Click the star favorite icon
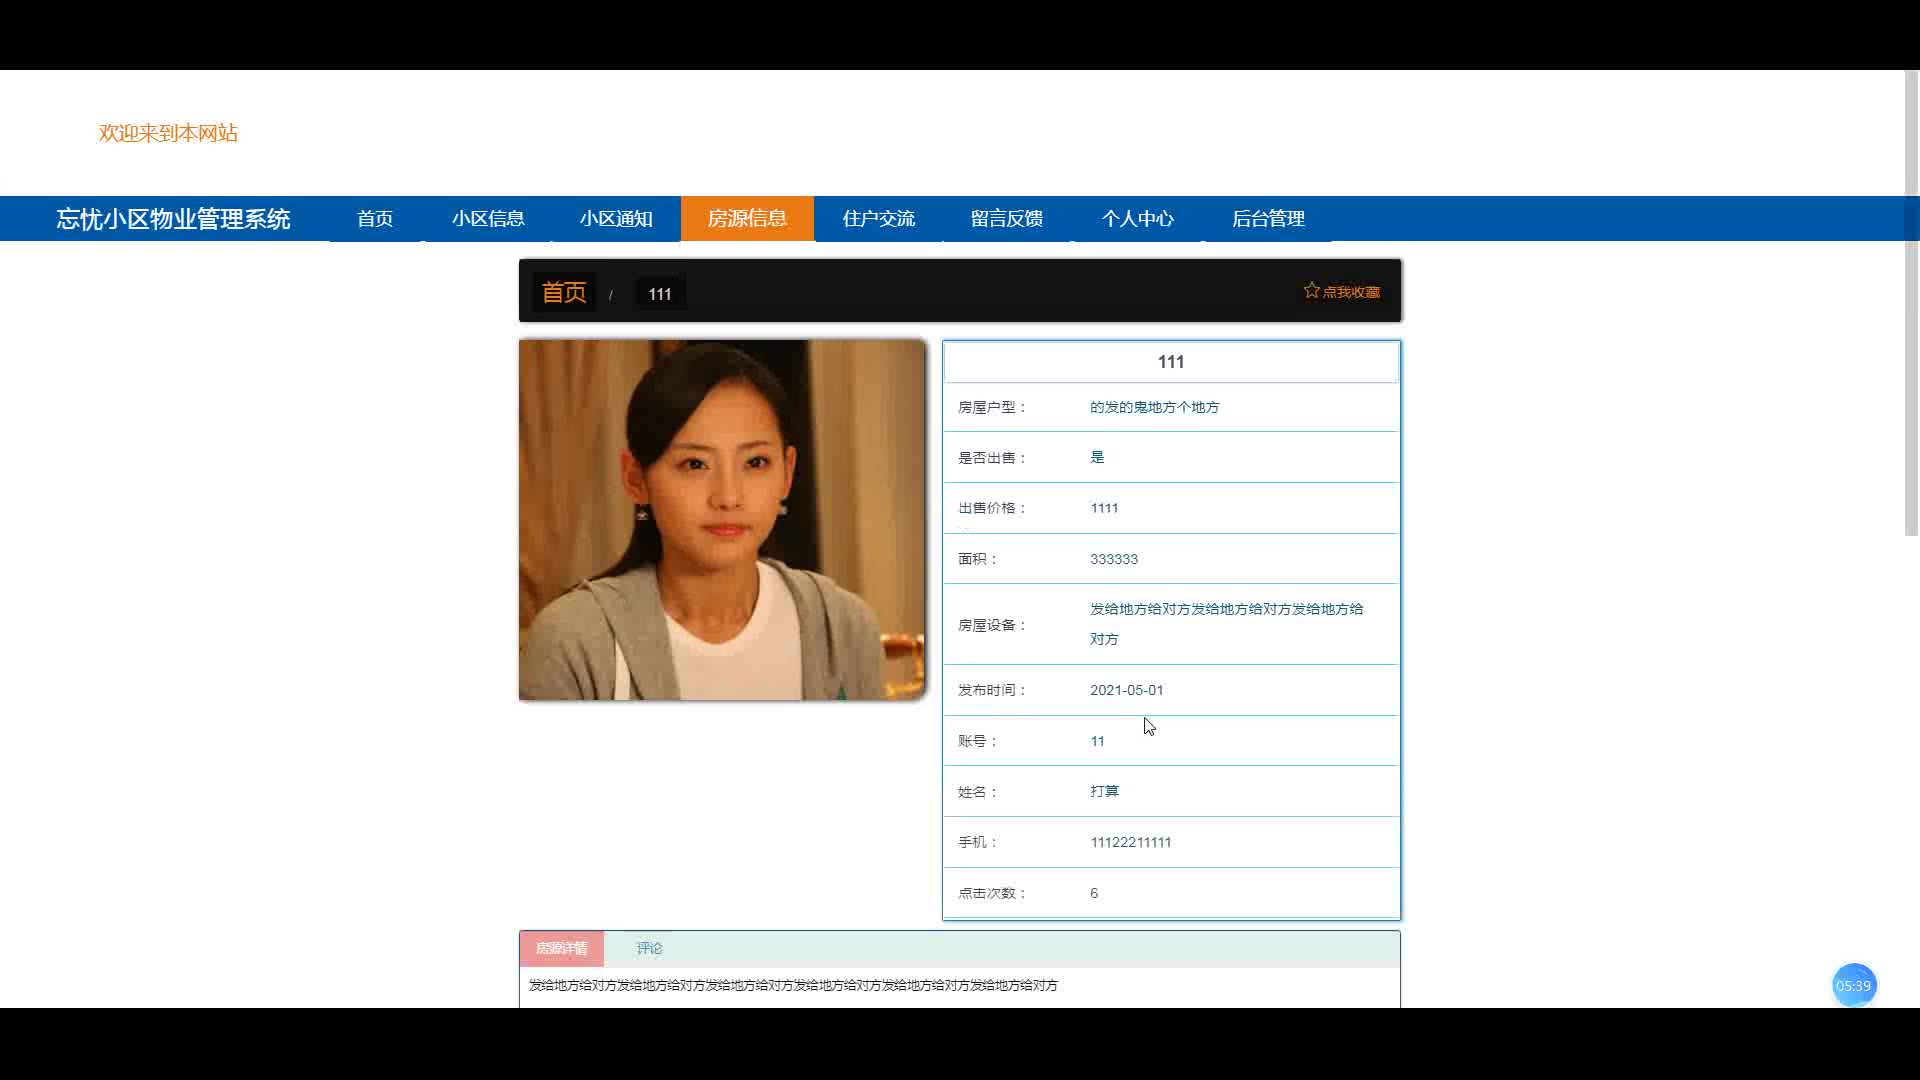 (x=1311, y=290)
